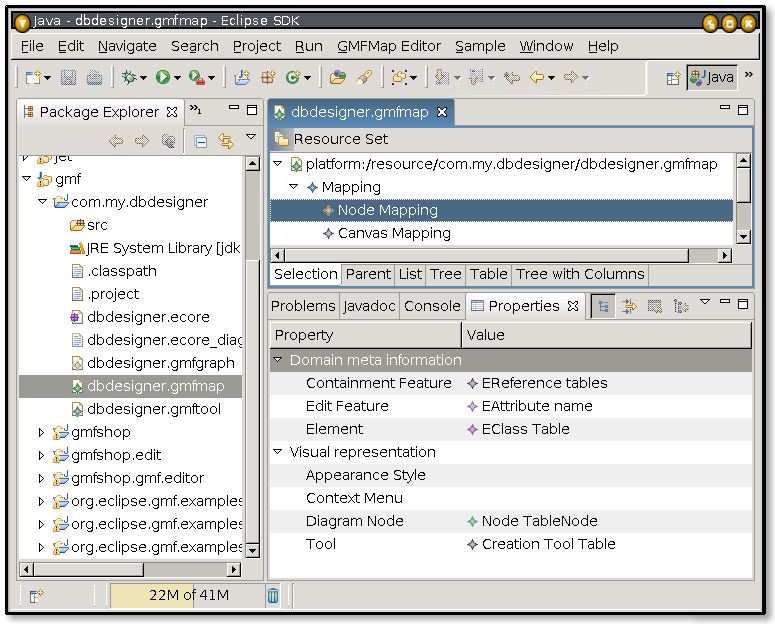The height and width of the screenshot is (624, 775).
Task: Collapse Domain meta information category
Action: point(278,360)
